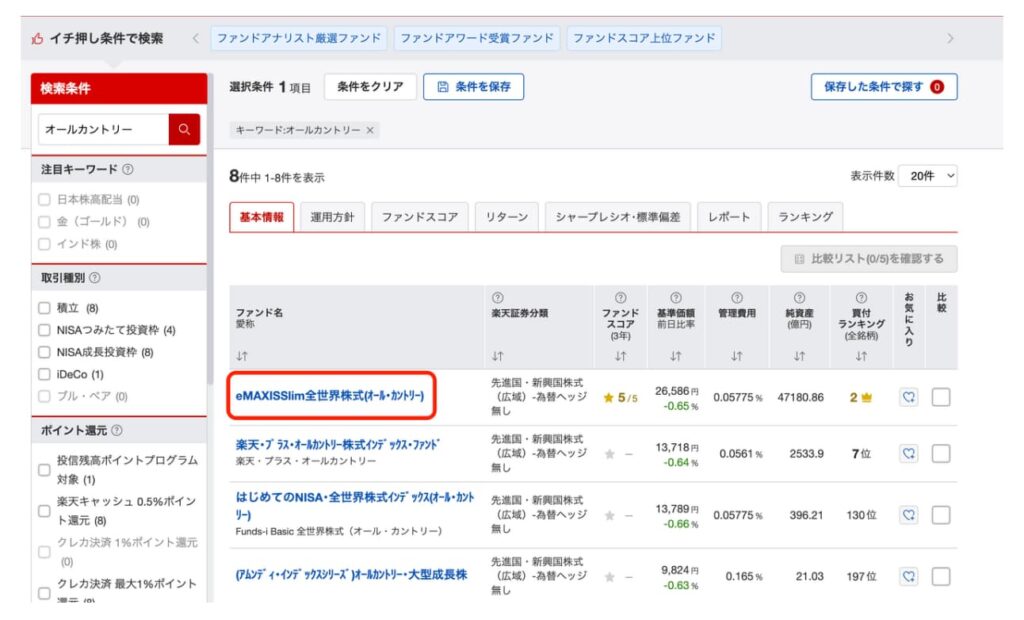This screenshot has height=620, width=1024.
Task: Check the 積立 (8) checkbox
Action: [x=44, y=308]
